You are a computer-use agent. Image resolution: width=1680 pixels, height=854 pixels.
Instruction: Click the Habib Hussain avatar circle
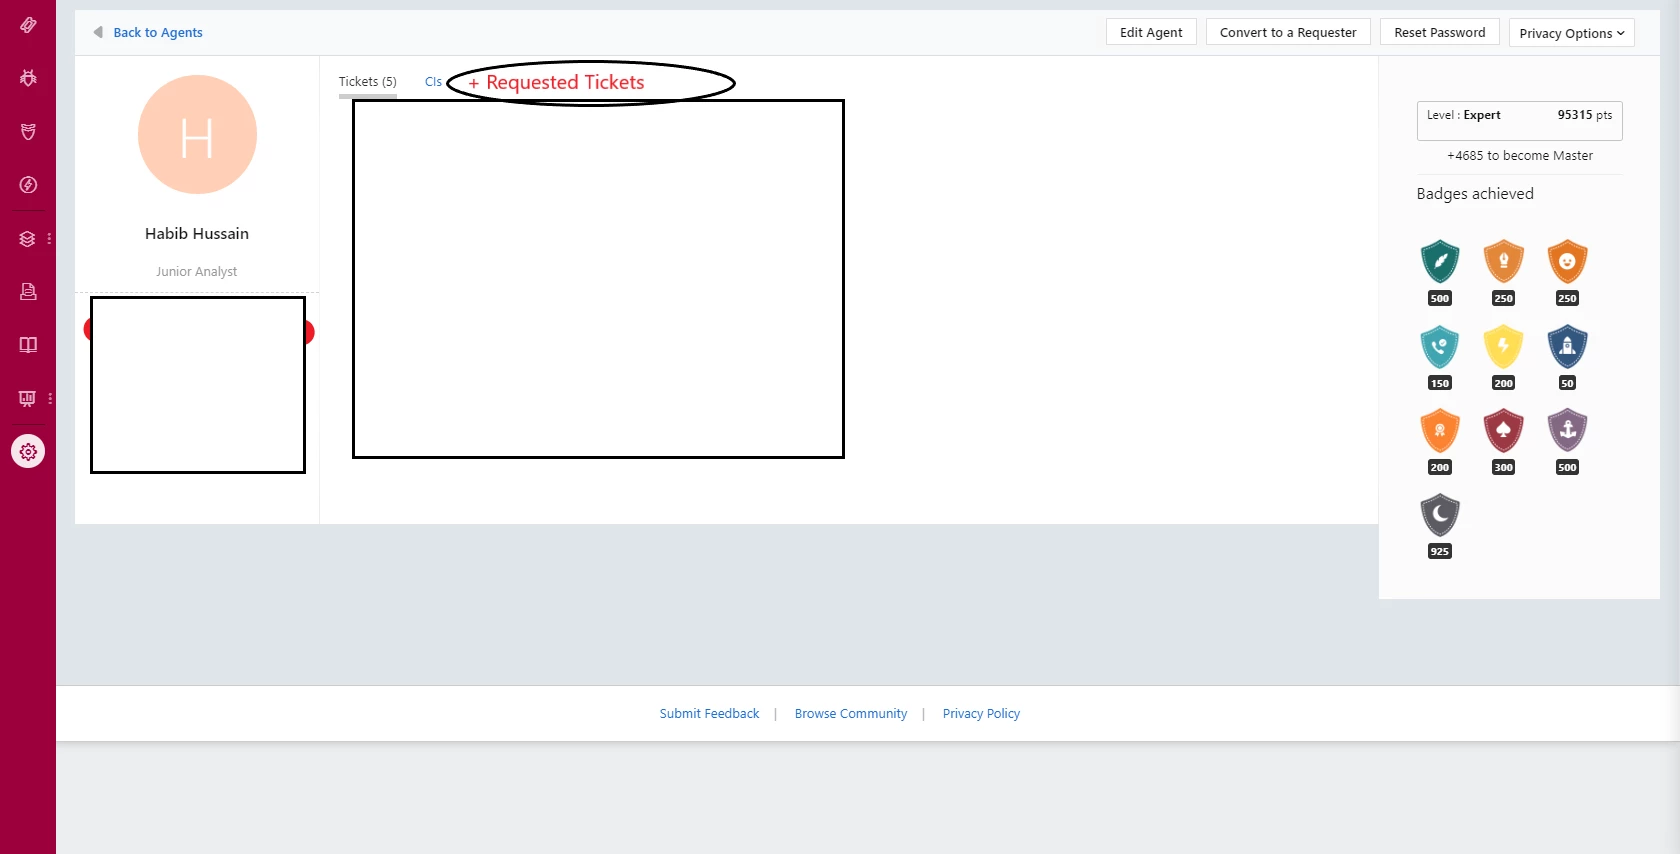(x=197, y=135)
